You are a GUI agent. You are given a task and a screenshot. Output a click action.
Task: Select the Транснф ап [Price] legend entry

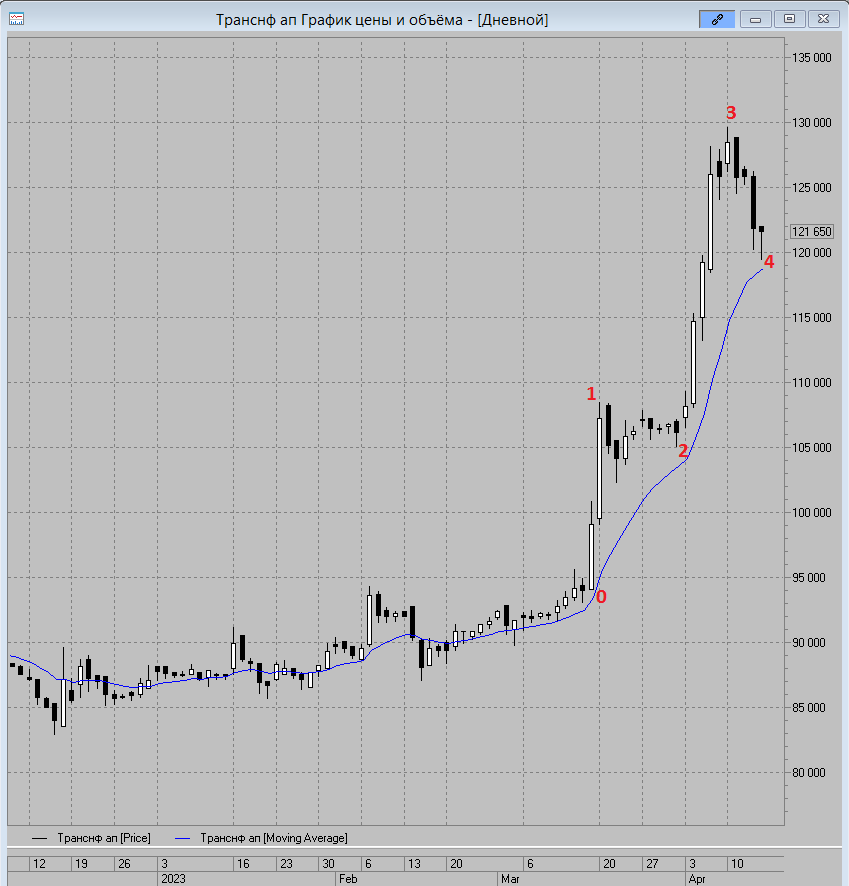pos(92,838)
